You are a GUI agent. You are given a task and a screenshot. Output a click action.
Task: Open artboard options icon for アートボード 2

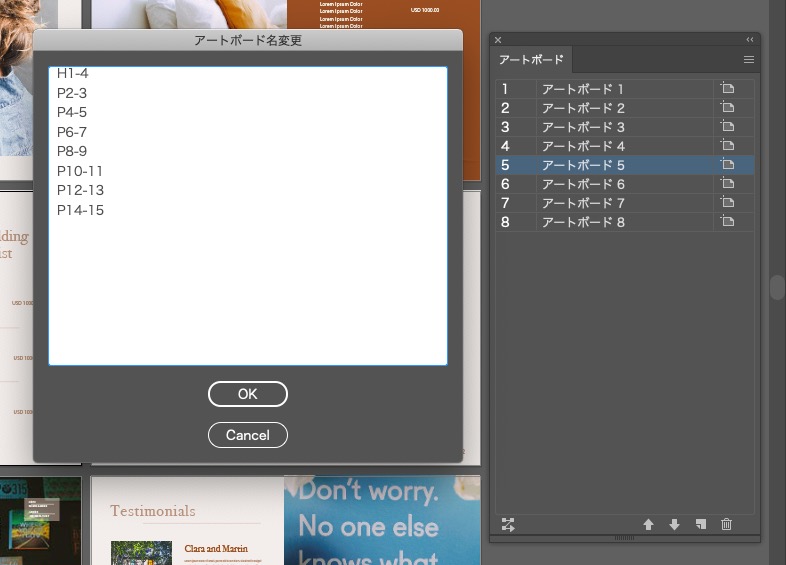coord(727,107)
